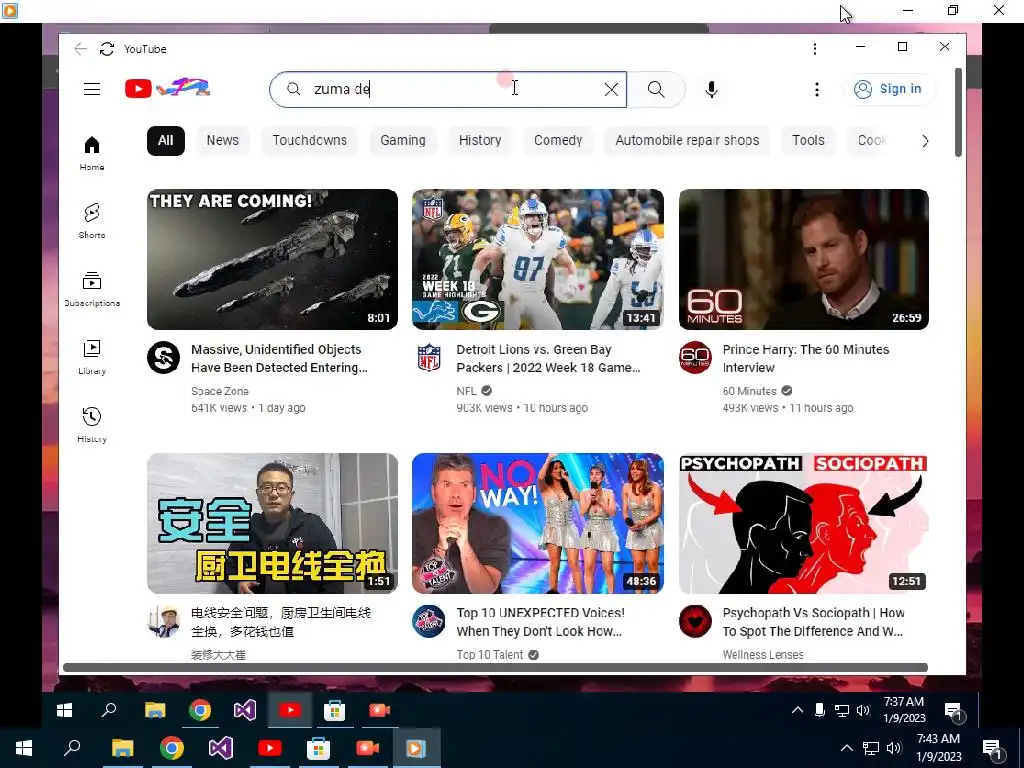Play the Prince Harry 60 Minutes thumbnail

804,259
